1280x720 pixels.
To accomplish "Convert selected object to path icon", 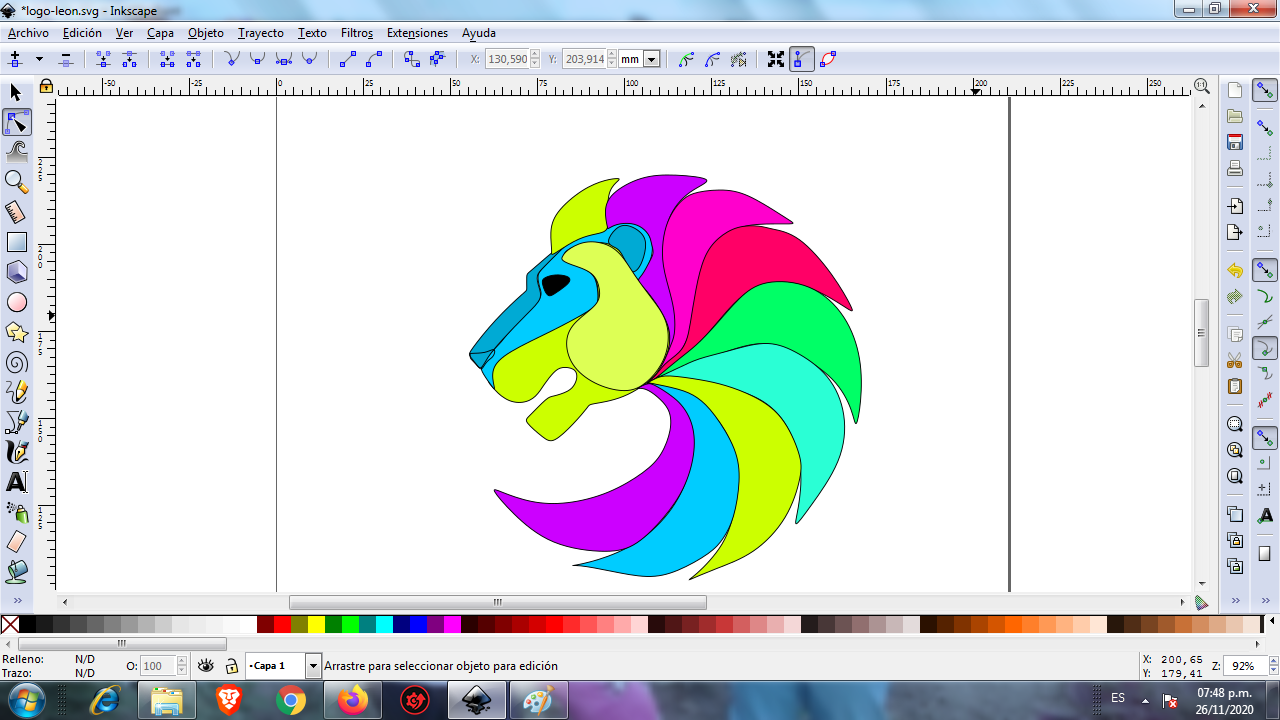I will [411, 59].
